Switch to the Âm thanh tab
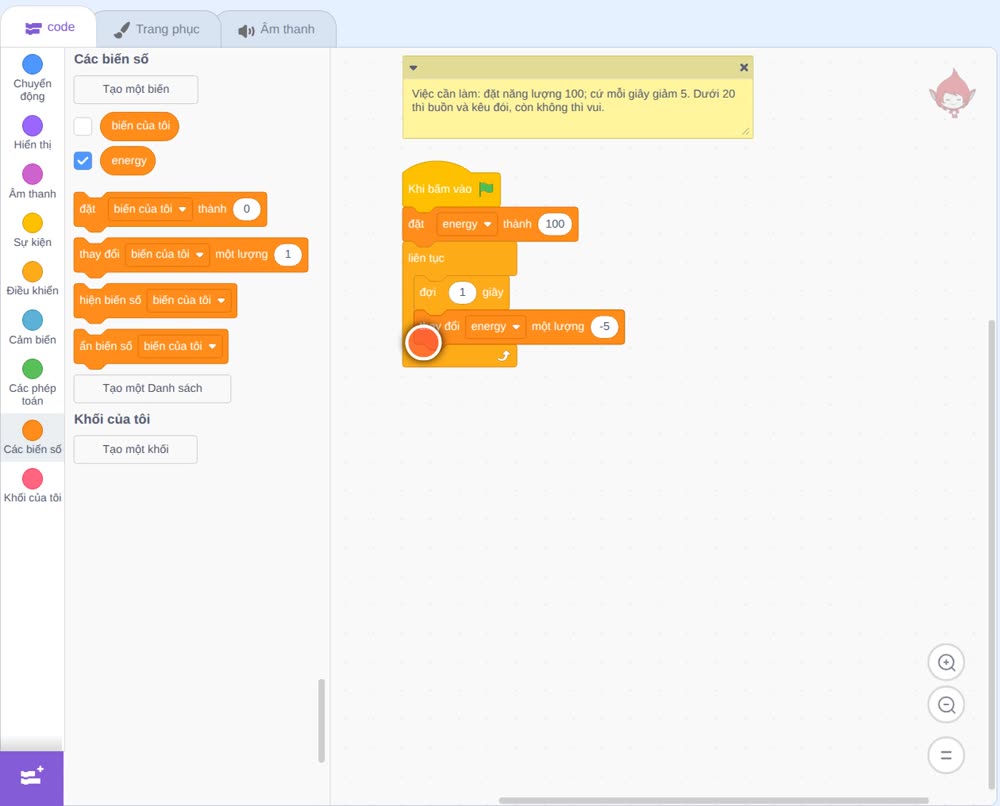 pos(277,30)
